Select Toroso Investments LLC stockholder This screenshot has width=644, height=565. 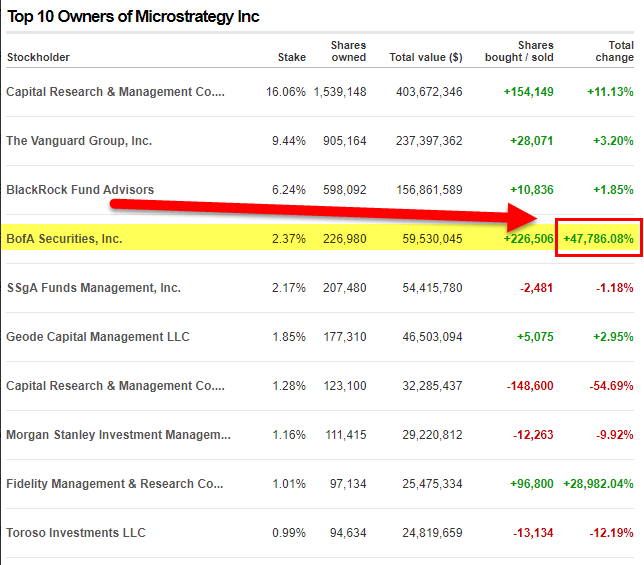[76, 533]
